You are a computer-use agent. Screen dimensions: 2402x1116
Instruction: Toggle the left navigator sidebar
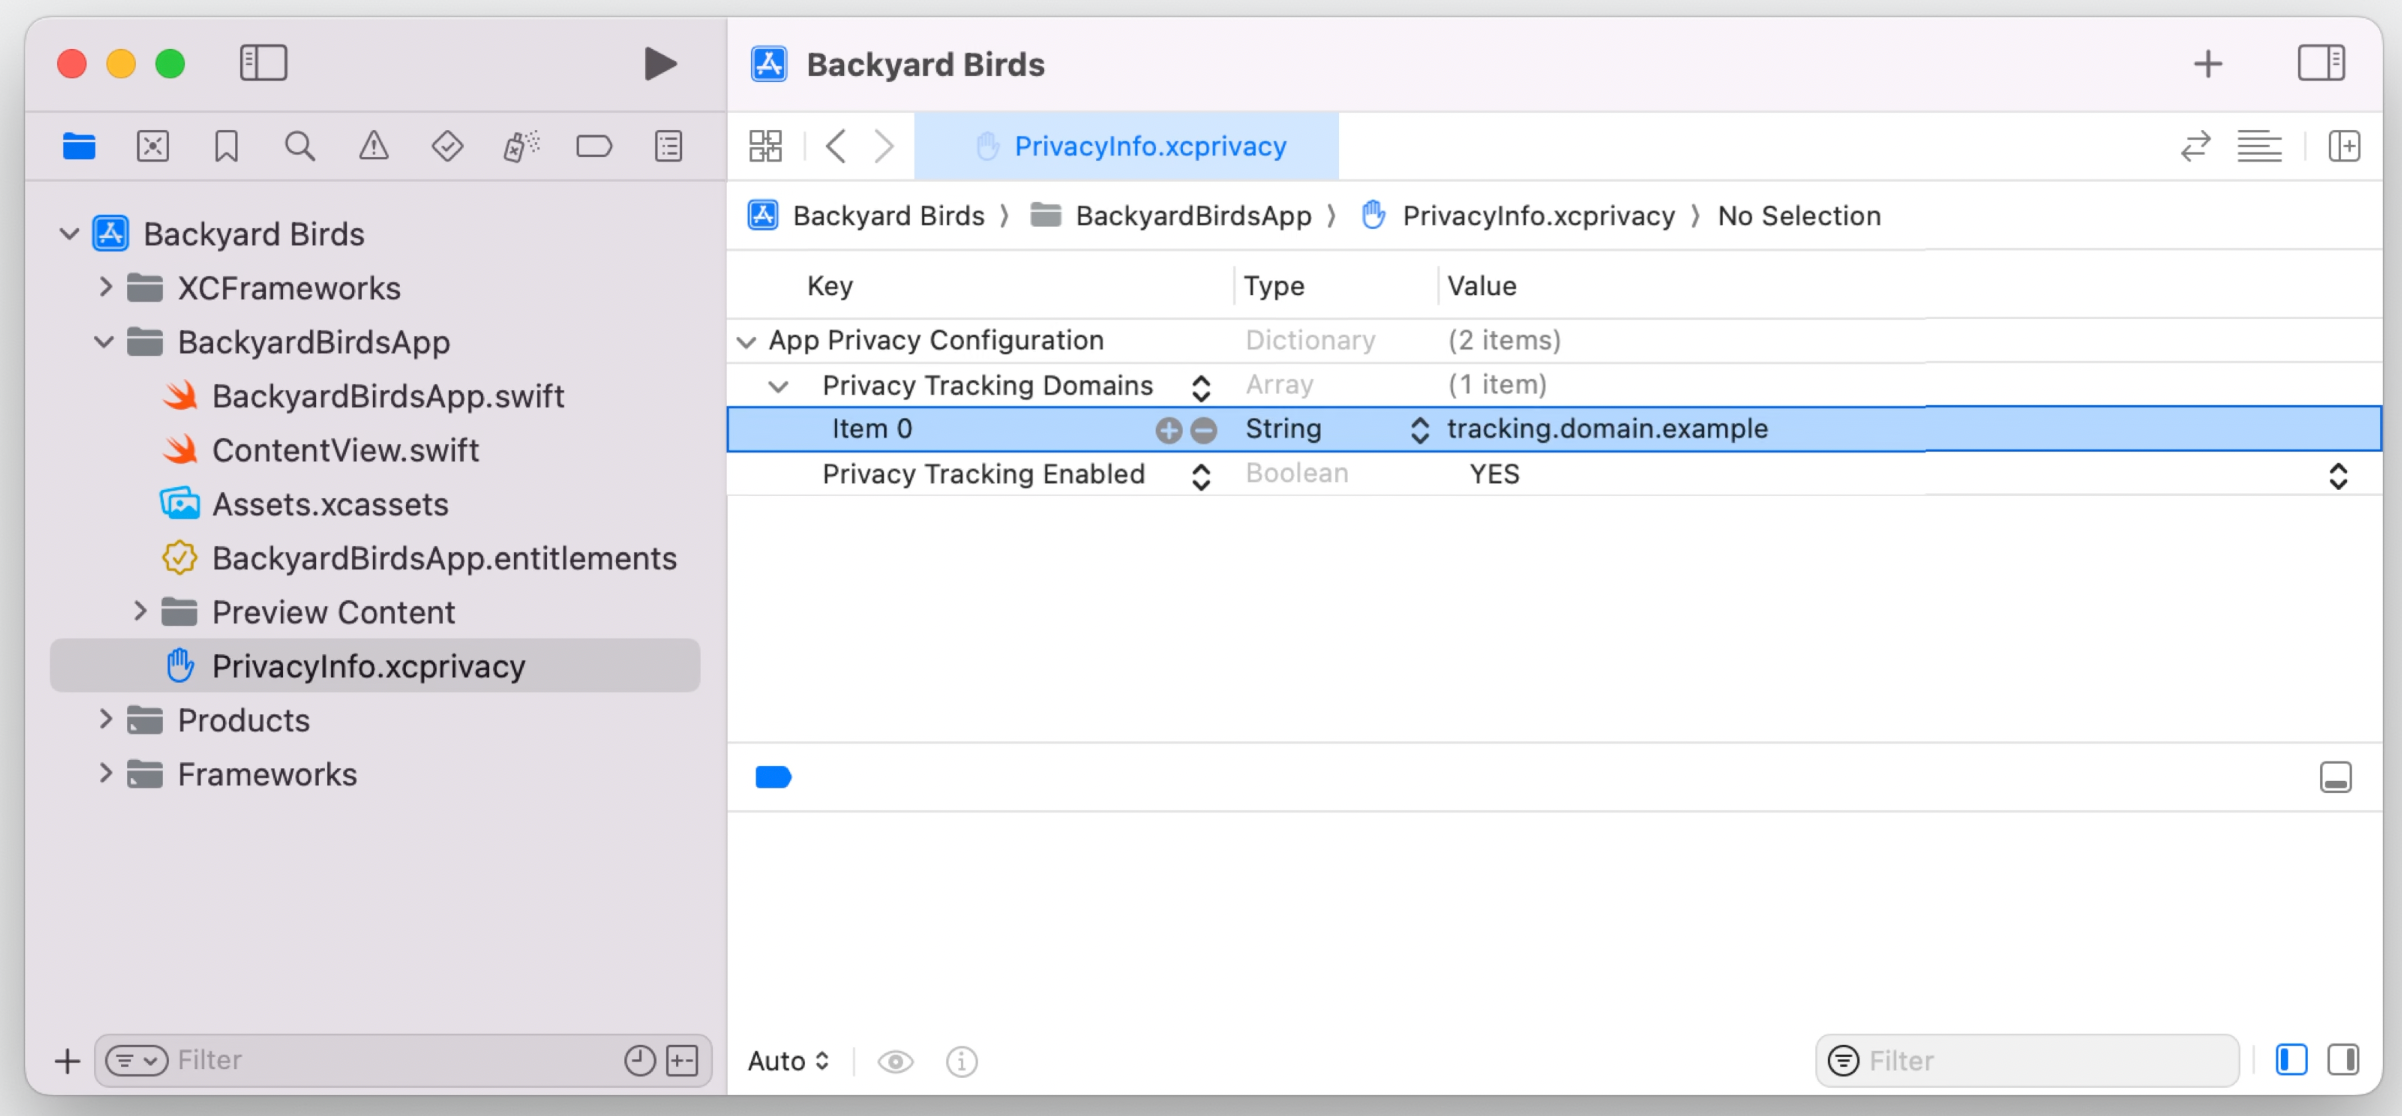coord(263,64)
